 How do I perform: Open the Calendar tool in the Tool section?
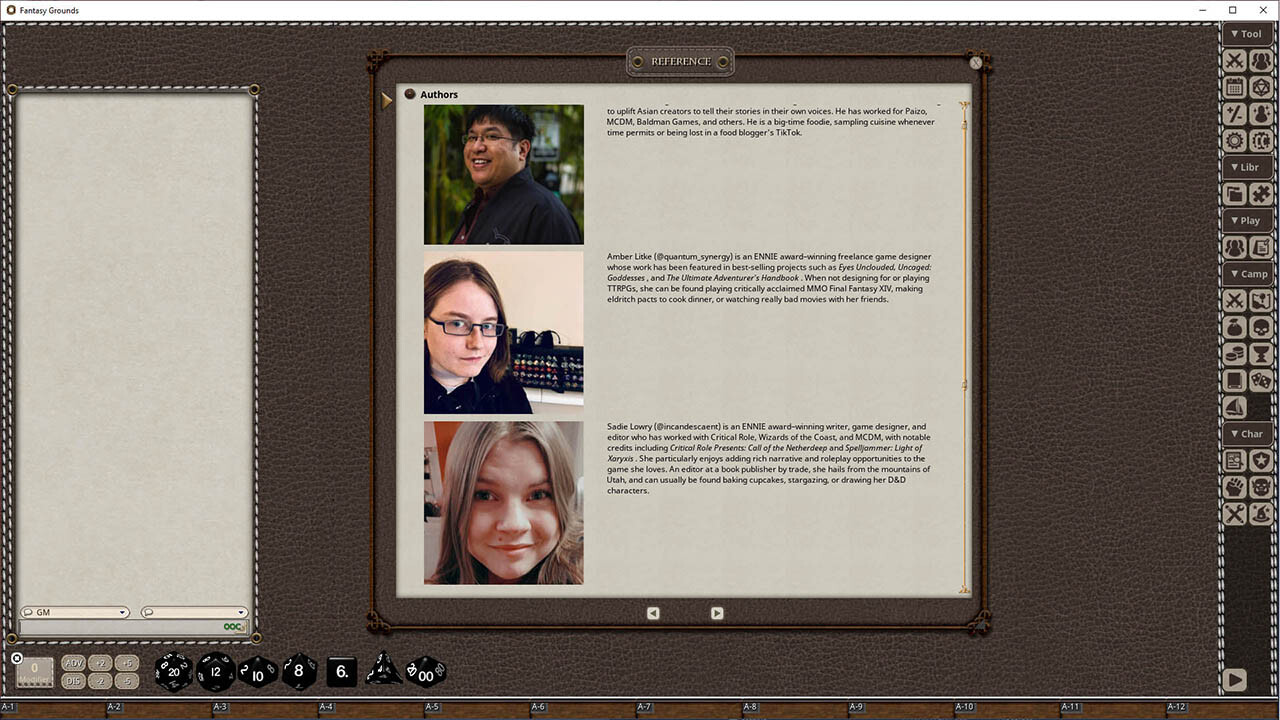point(1236,87)
